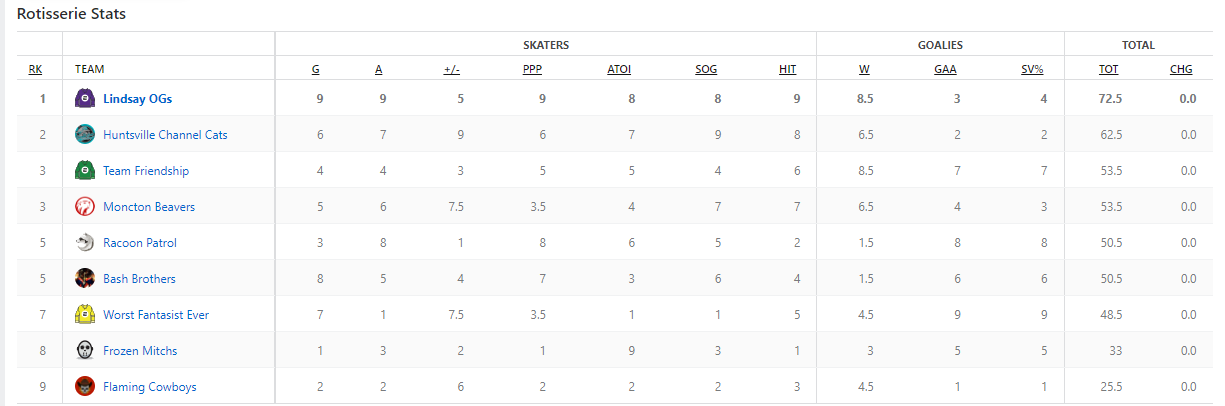Sort by the GAA column header
Image resolution: width=1225 pixels, height=406 pixels.
945,70
